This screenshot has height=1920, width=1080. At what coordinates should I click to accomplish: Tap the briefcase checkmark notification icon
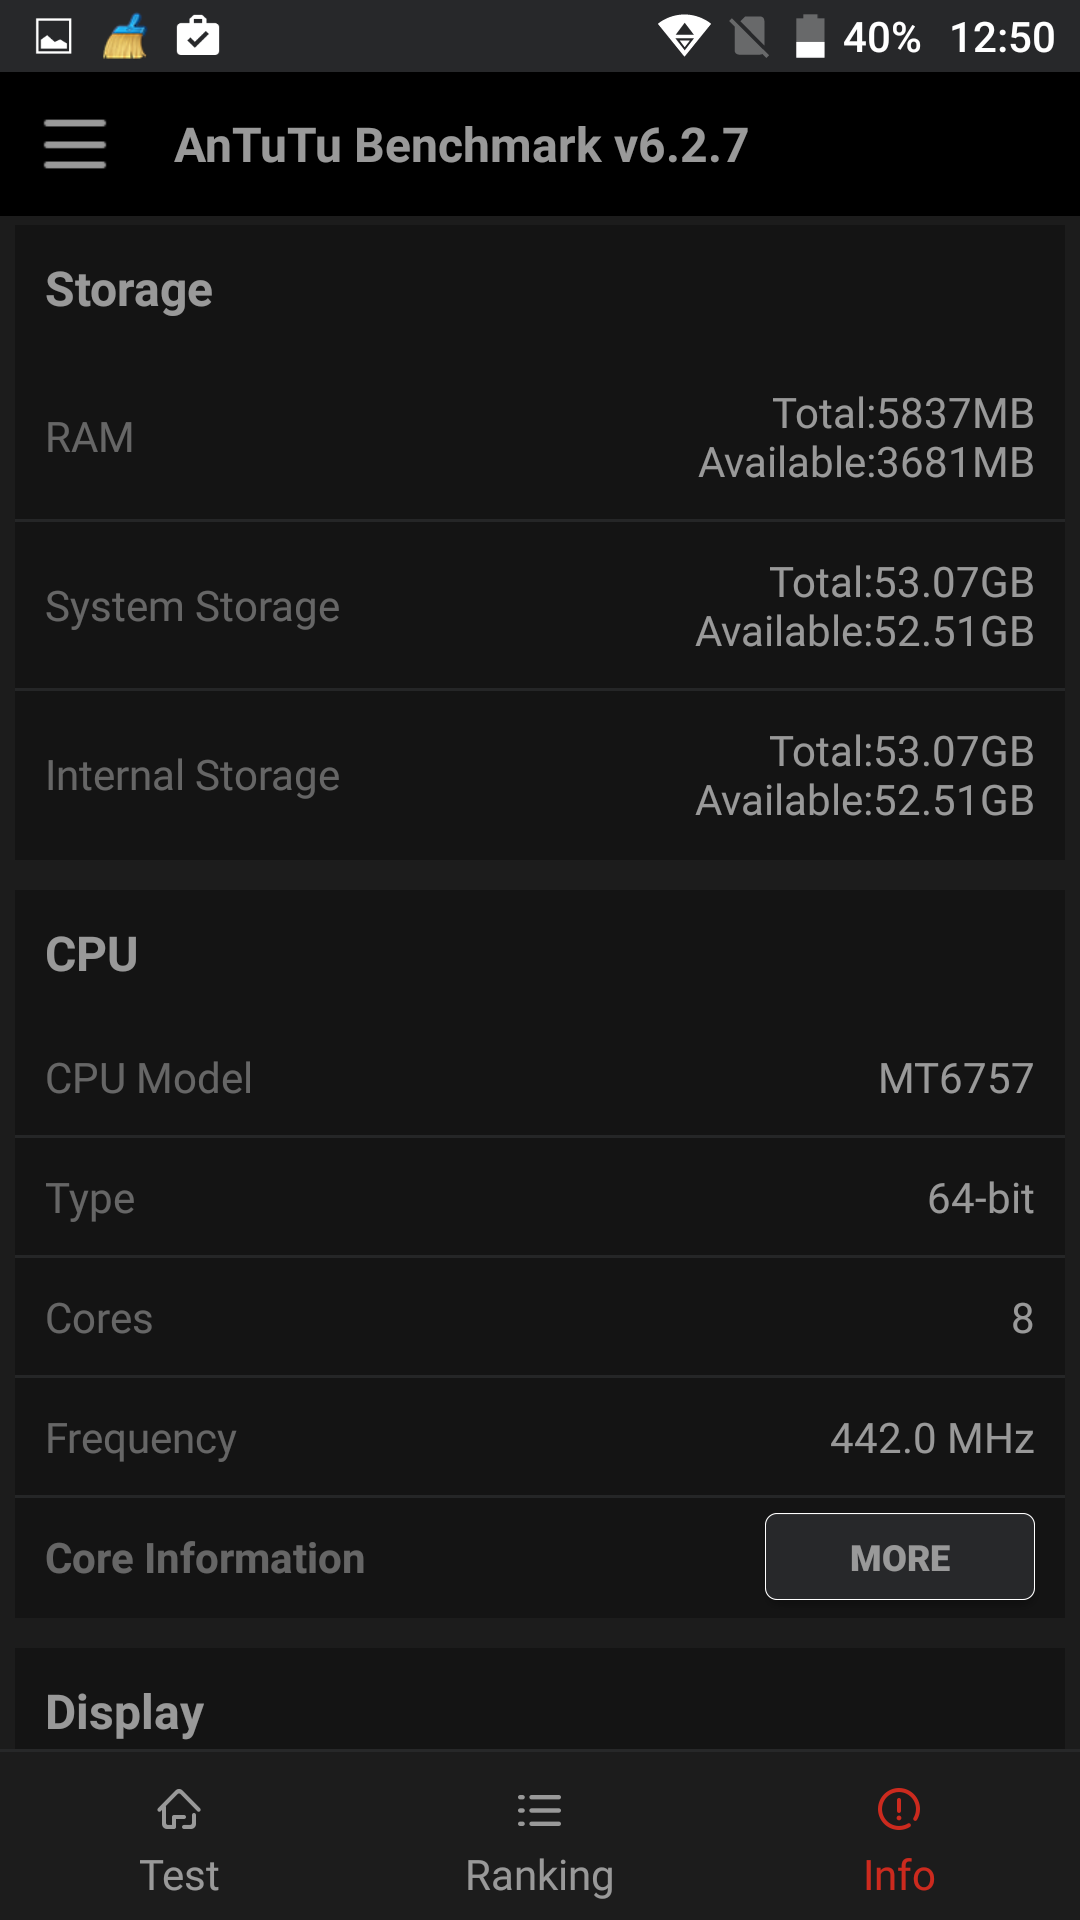pos(198,37)
